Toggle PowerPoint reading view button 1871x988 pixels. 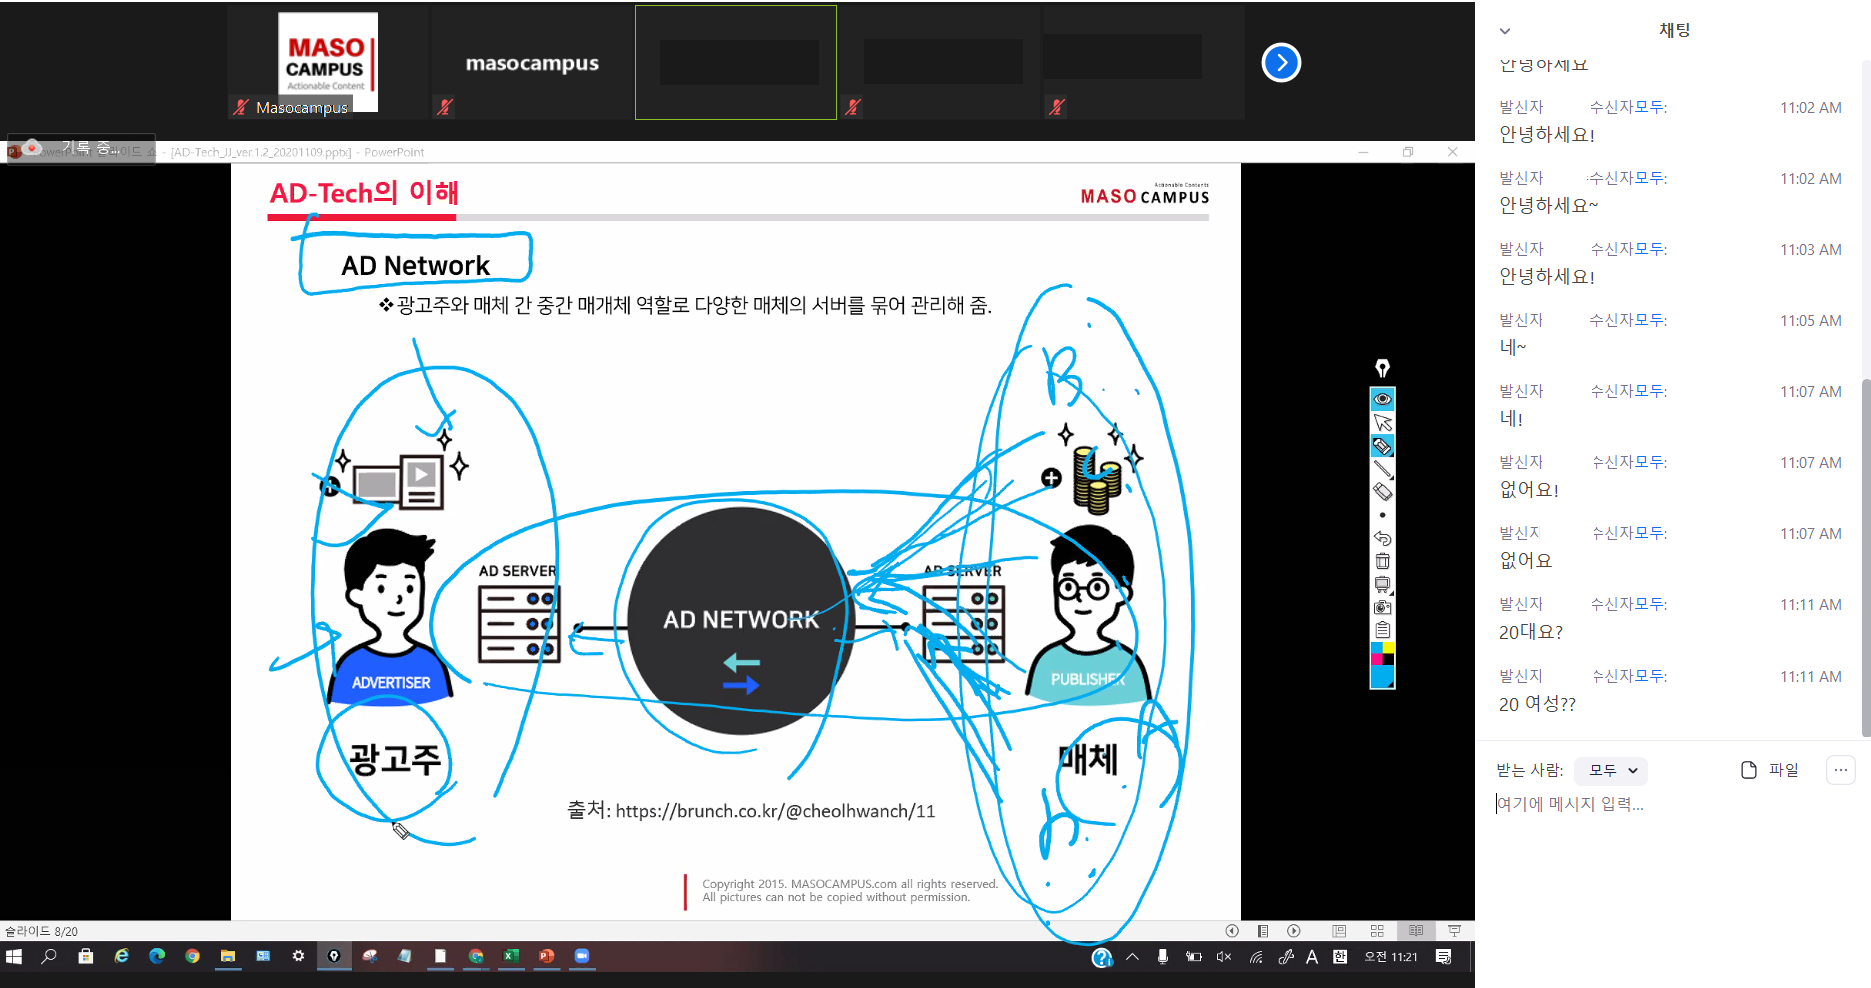[1416, 931]
